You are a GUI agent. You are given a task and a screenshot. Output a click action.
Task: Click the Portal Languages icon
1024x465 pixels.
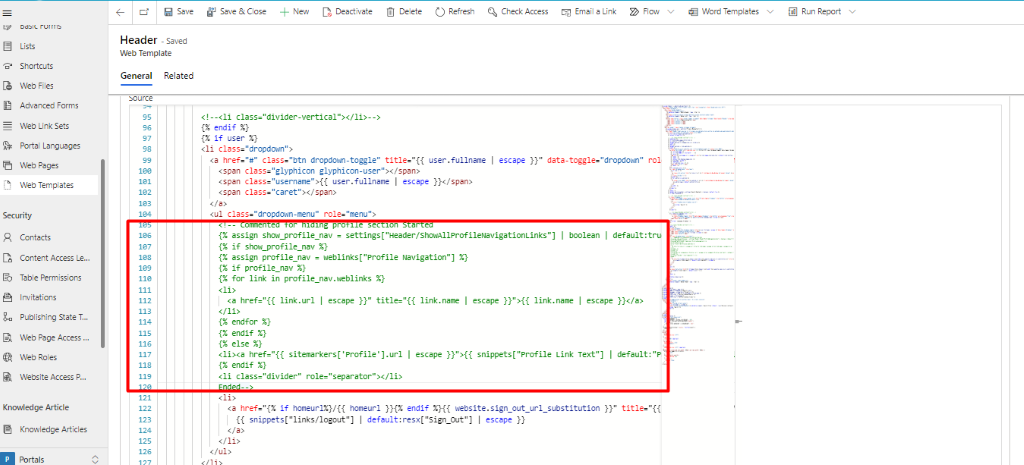coord(8,146)
